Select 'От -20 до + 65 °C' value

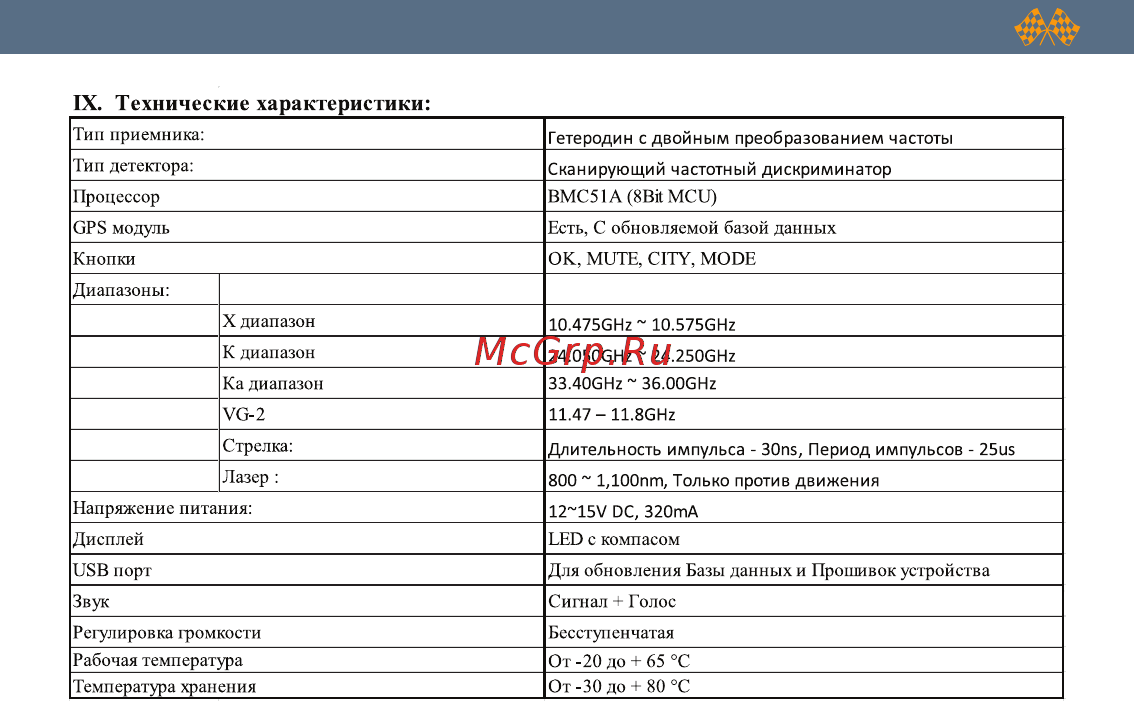[619, 660]
